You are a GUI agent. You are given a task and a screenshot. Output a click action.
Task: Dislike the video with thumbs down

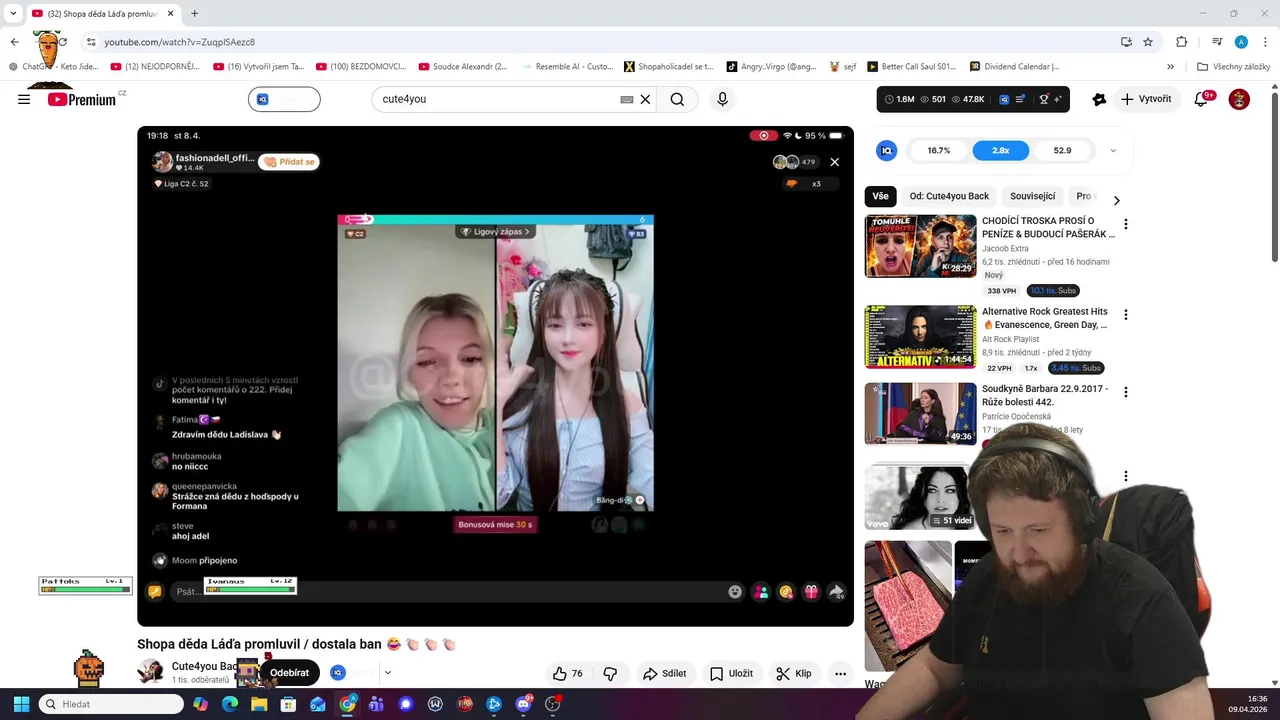click(610, 673)
